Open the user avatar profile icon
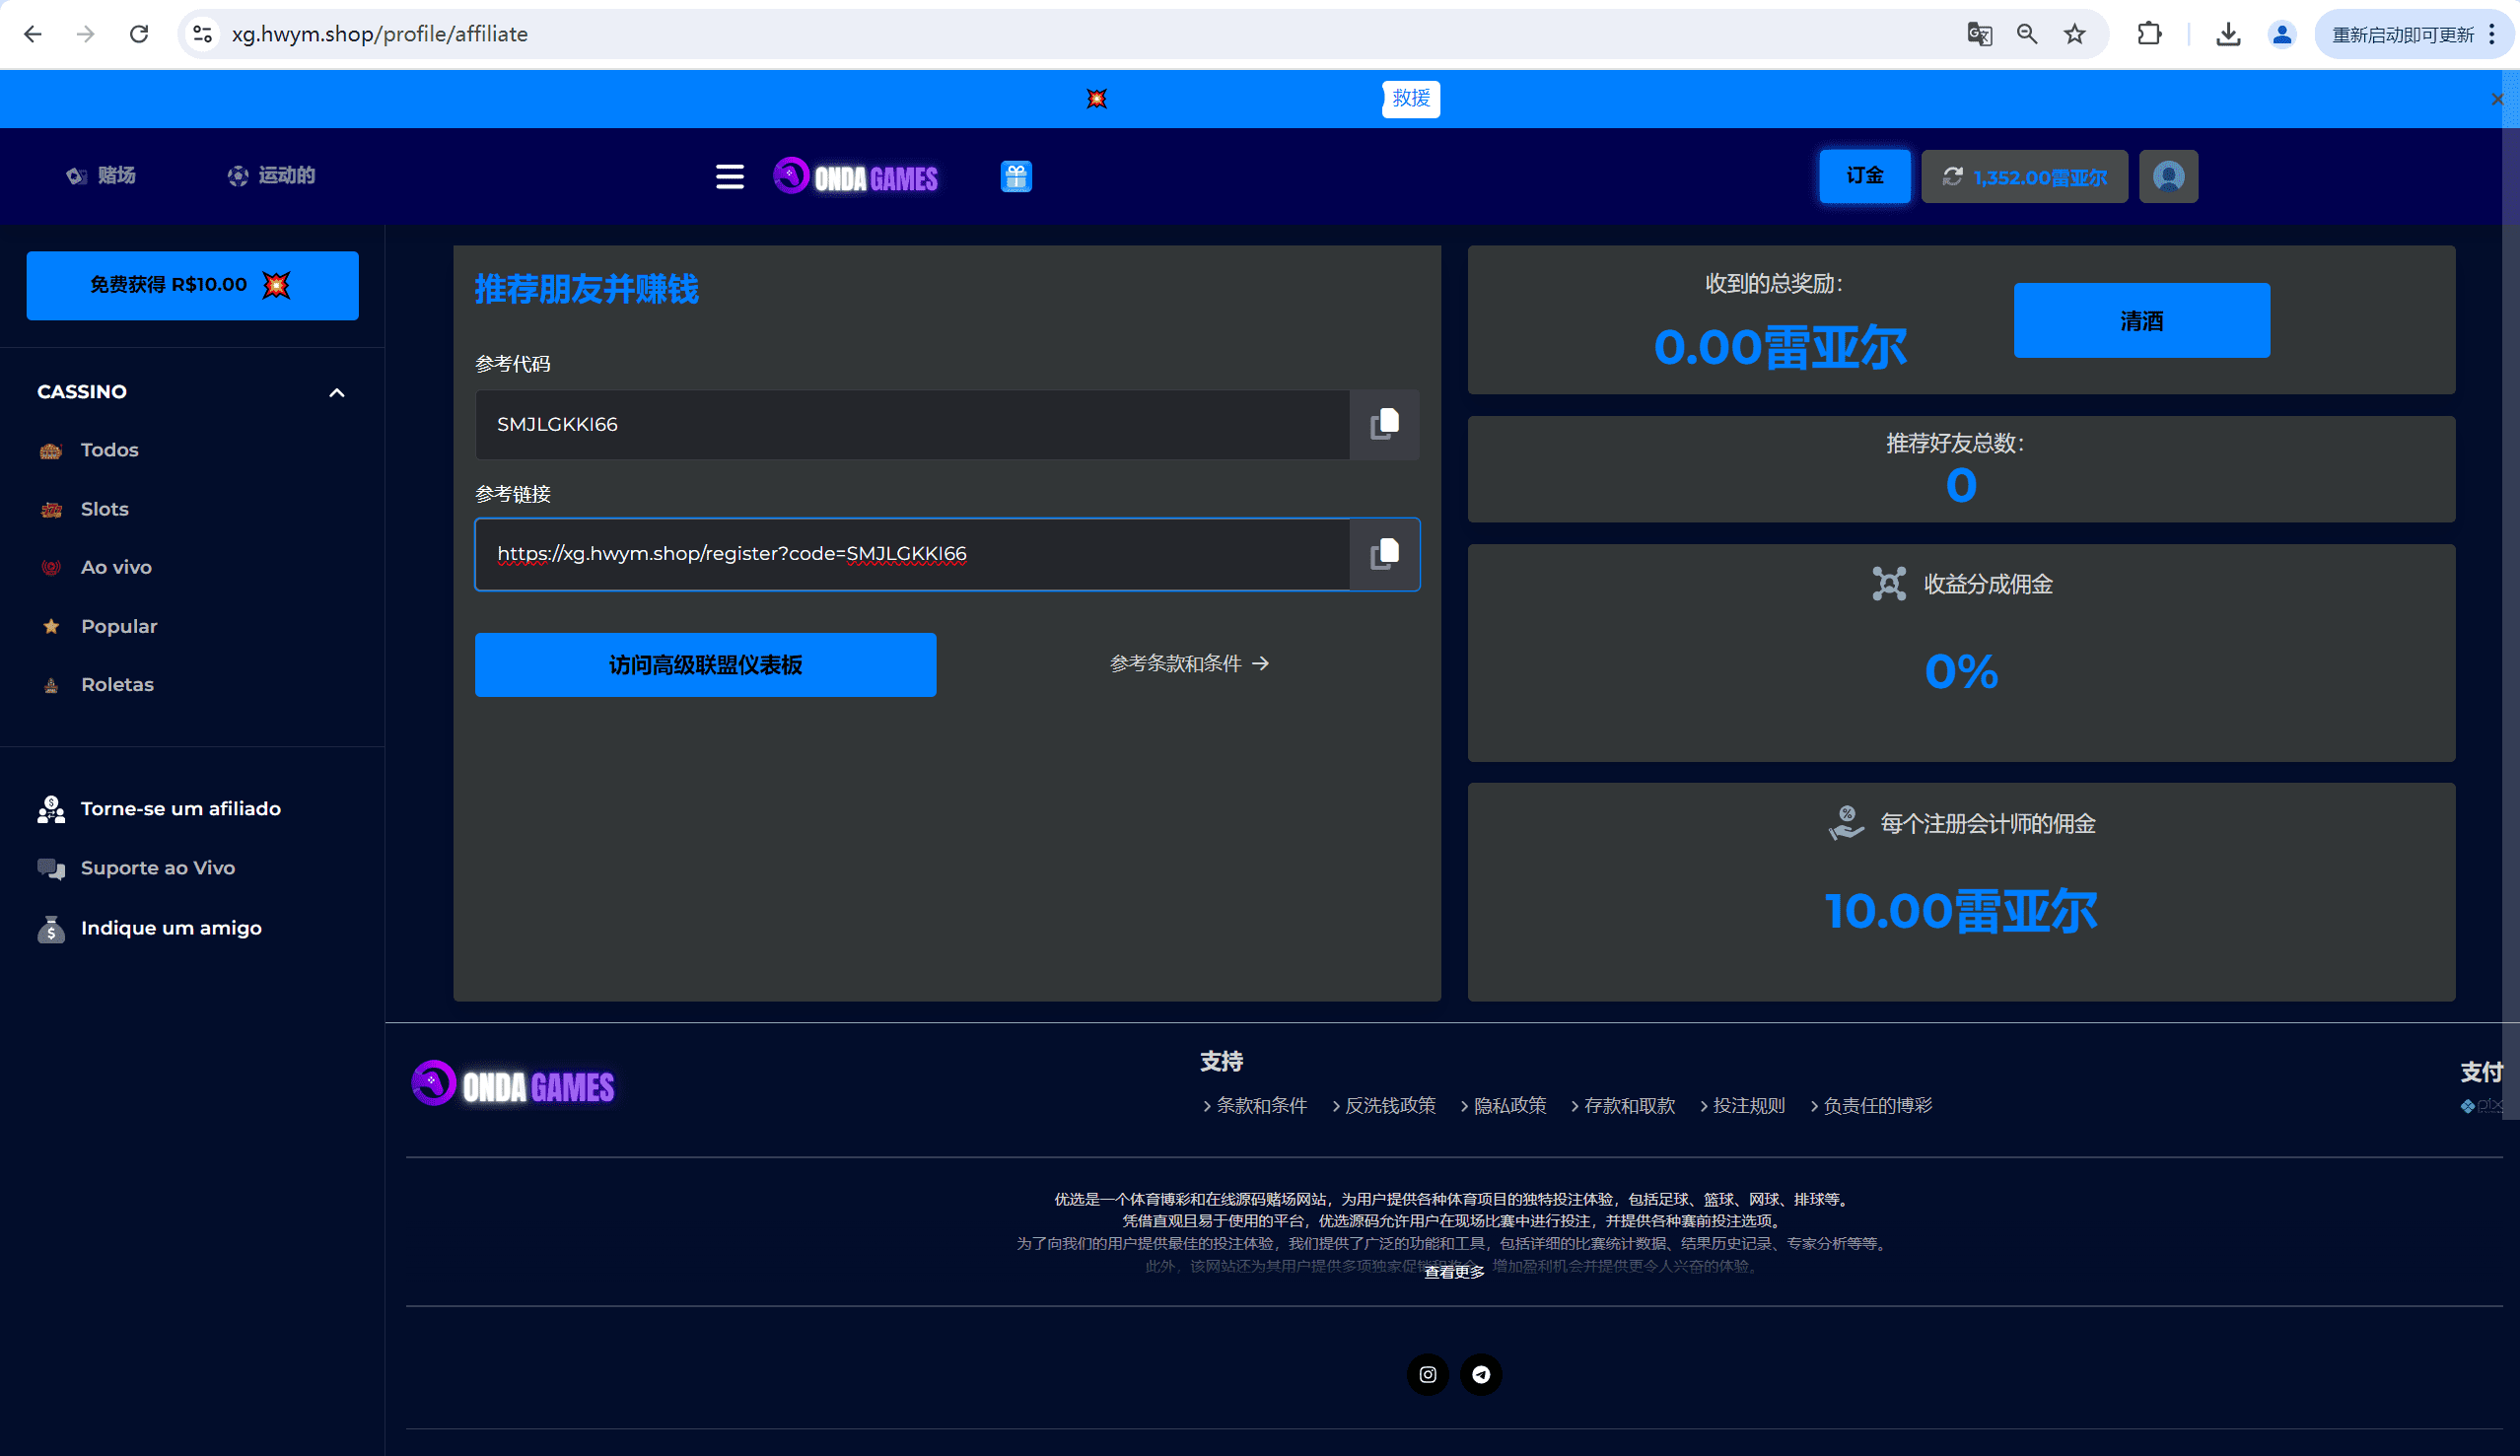Viewport: 2520px width, 1456px height. 2167,177
